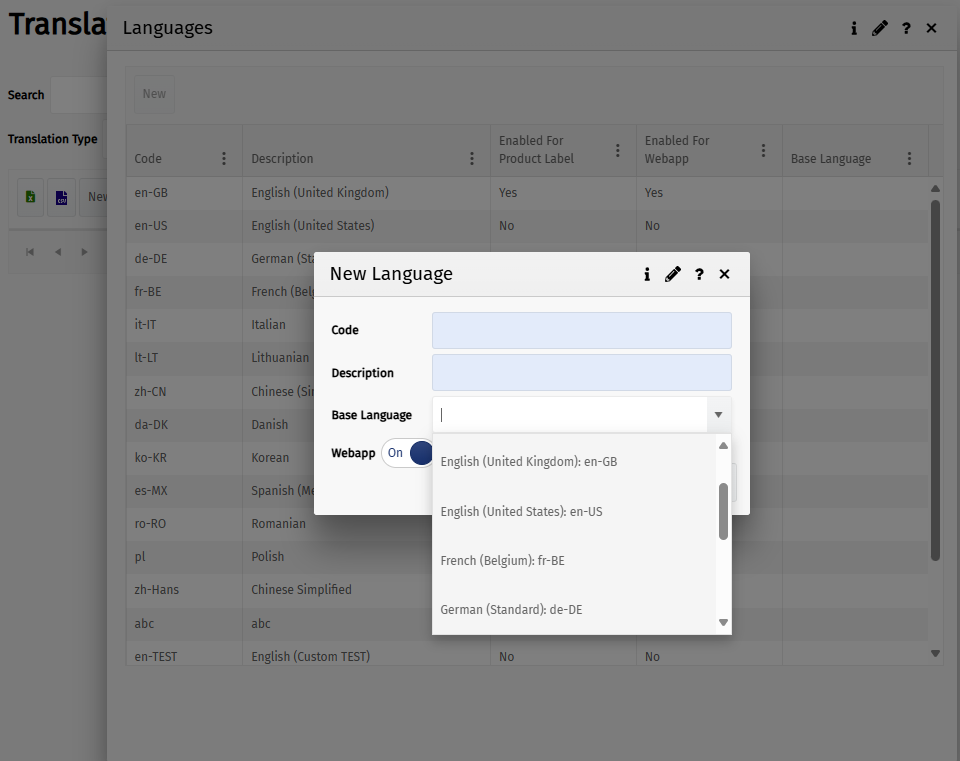Select English (United Kingdom): en-GB option

[574, 462]
